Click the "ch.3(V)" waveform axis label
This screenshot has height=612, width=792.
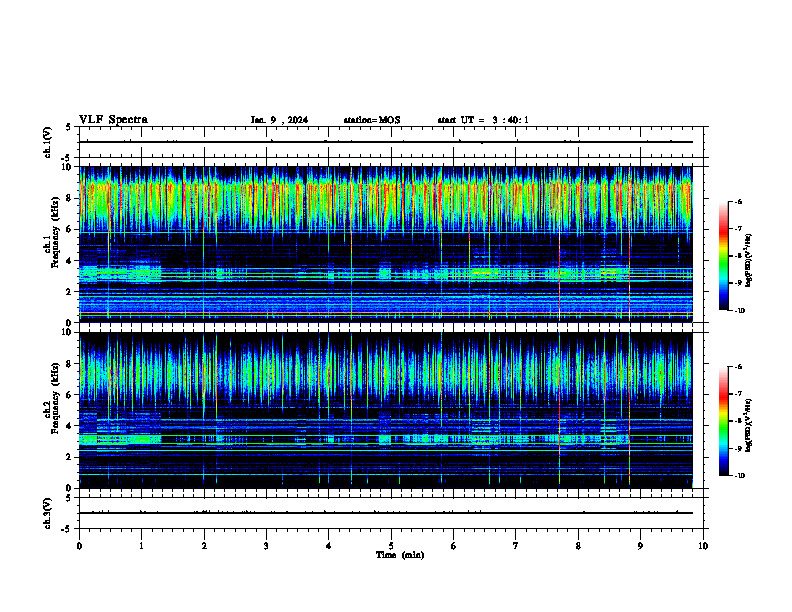click(48, 513)
